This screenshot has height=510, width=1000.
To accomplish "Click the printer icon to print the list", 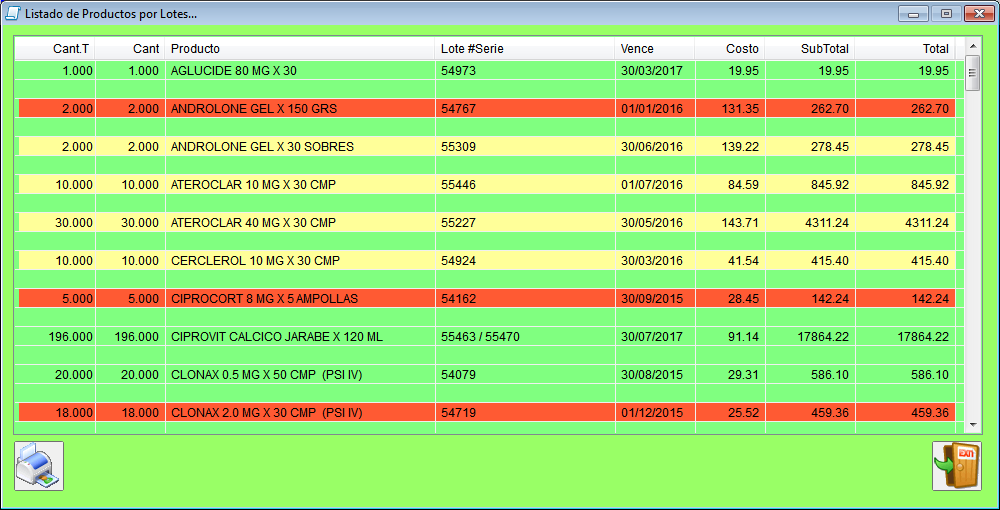I will 39,466.
